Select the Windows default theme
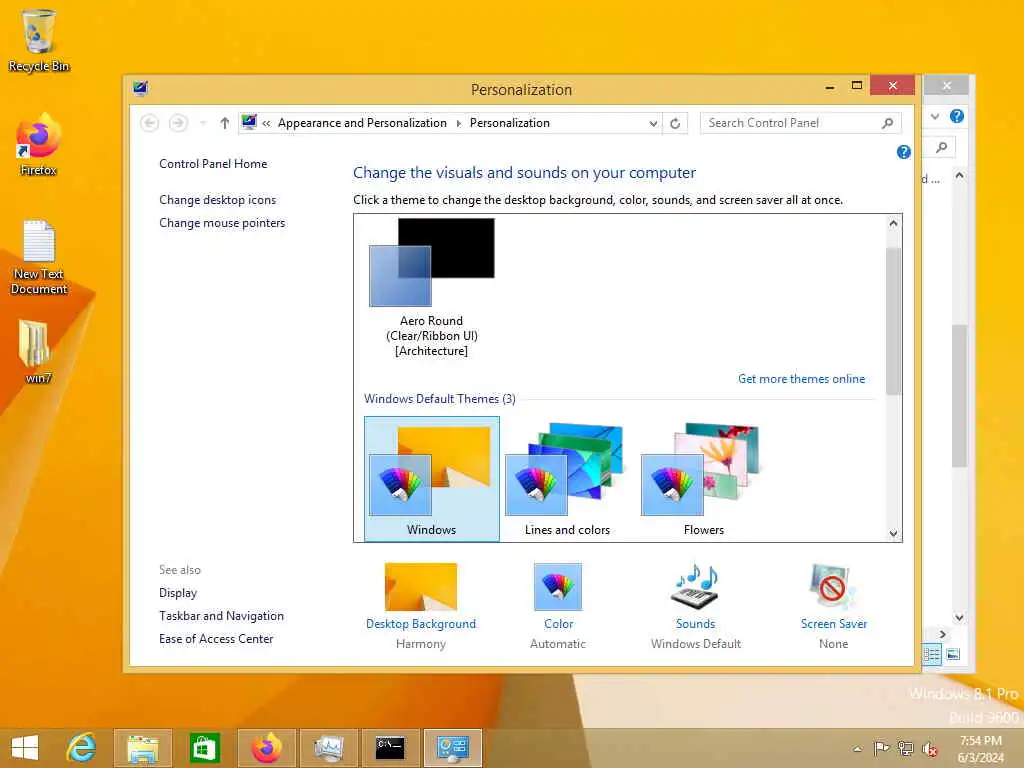The height and width of the screenshot is (768, 1024). pos(432,479)
